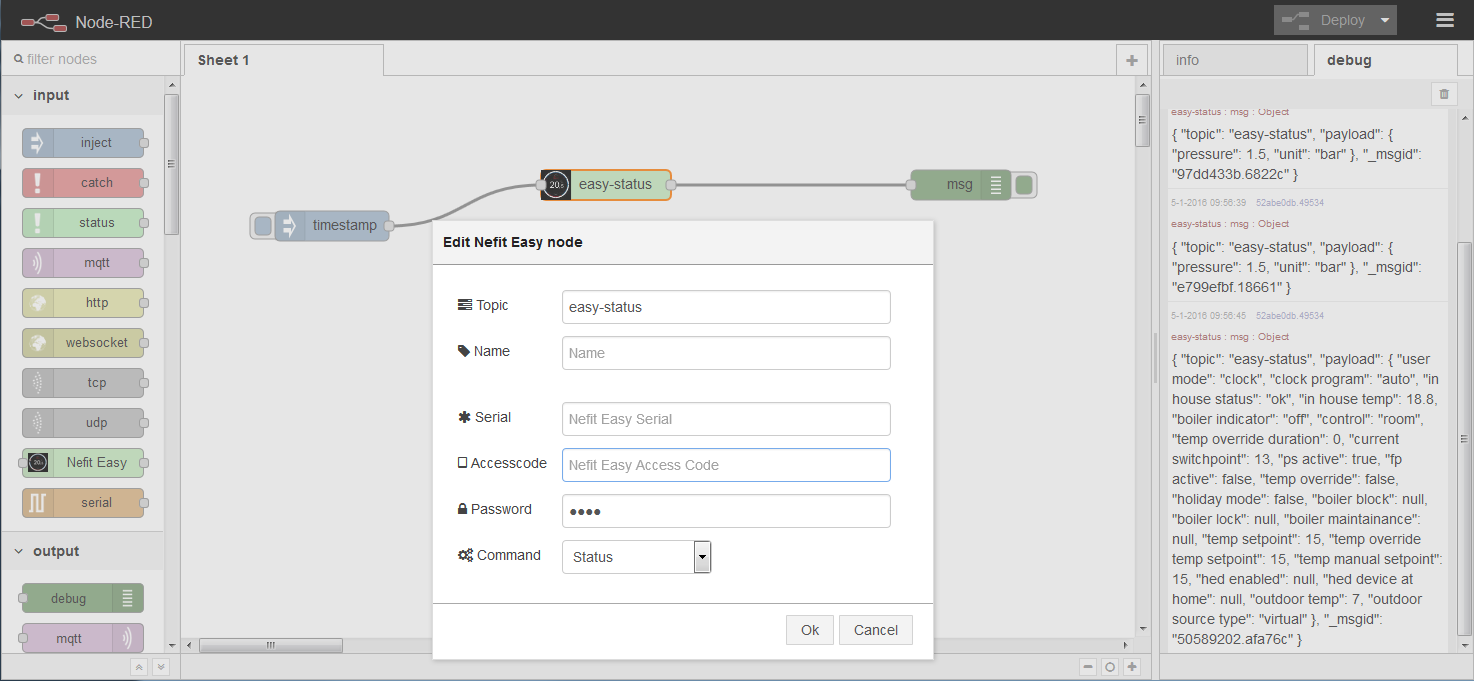The height and width of the screenshot is (681, 1474).
Task: Open the Command dropdown showing Status
Action: click(x=636, y=557)
